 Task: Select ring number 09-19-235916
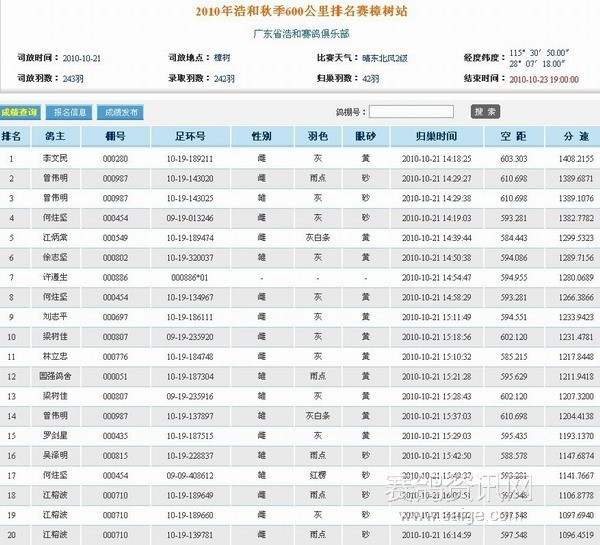190,397
